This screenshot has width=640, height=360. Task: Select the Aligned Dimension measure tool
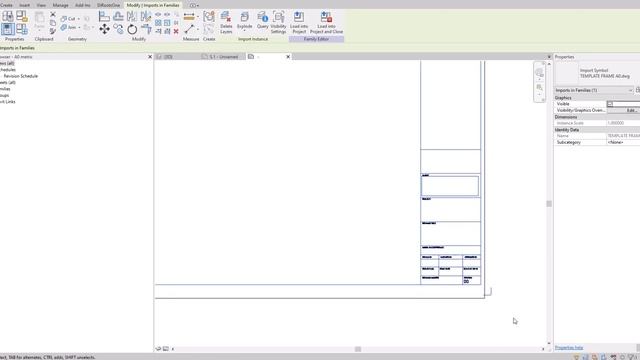pos(189,16)
